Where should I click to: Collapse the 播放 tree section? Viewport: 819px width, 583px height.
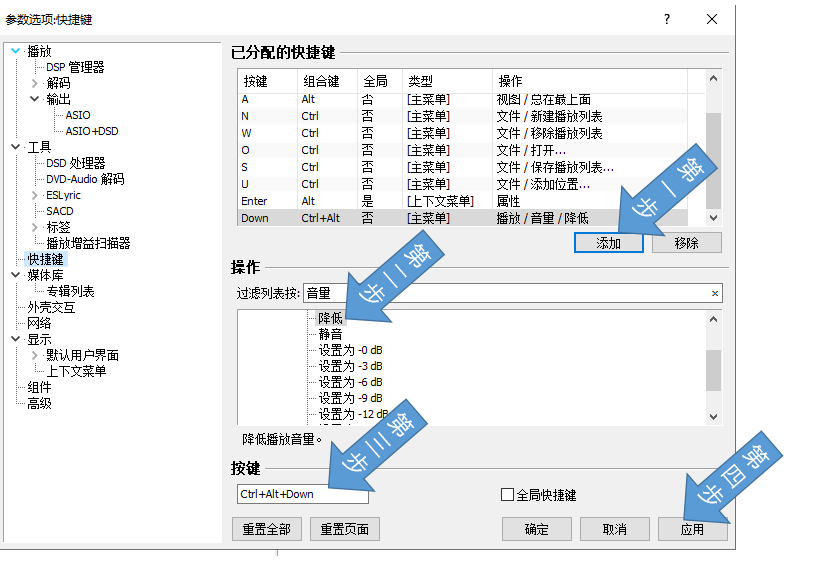point(15,51)
